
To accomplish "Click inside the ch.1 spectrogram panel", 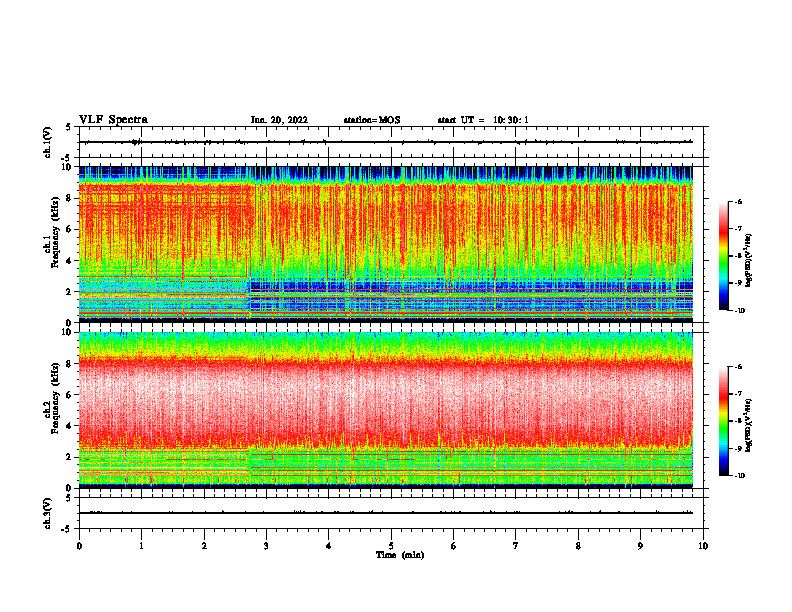I will [385, 244].
